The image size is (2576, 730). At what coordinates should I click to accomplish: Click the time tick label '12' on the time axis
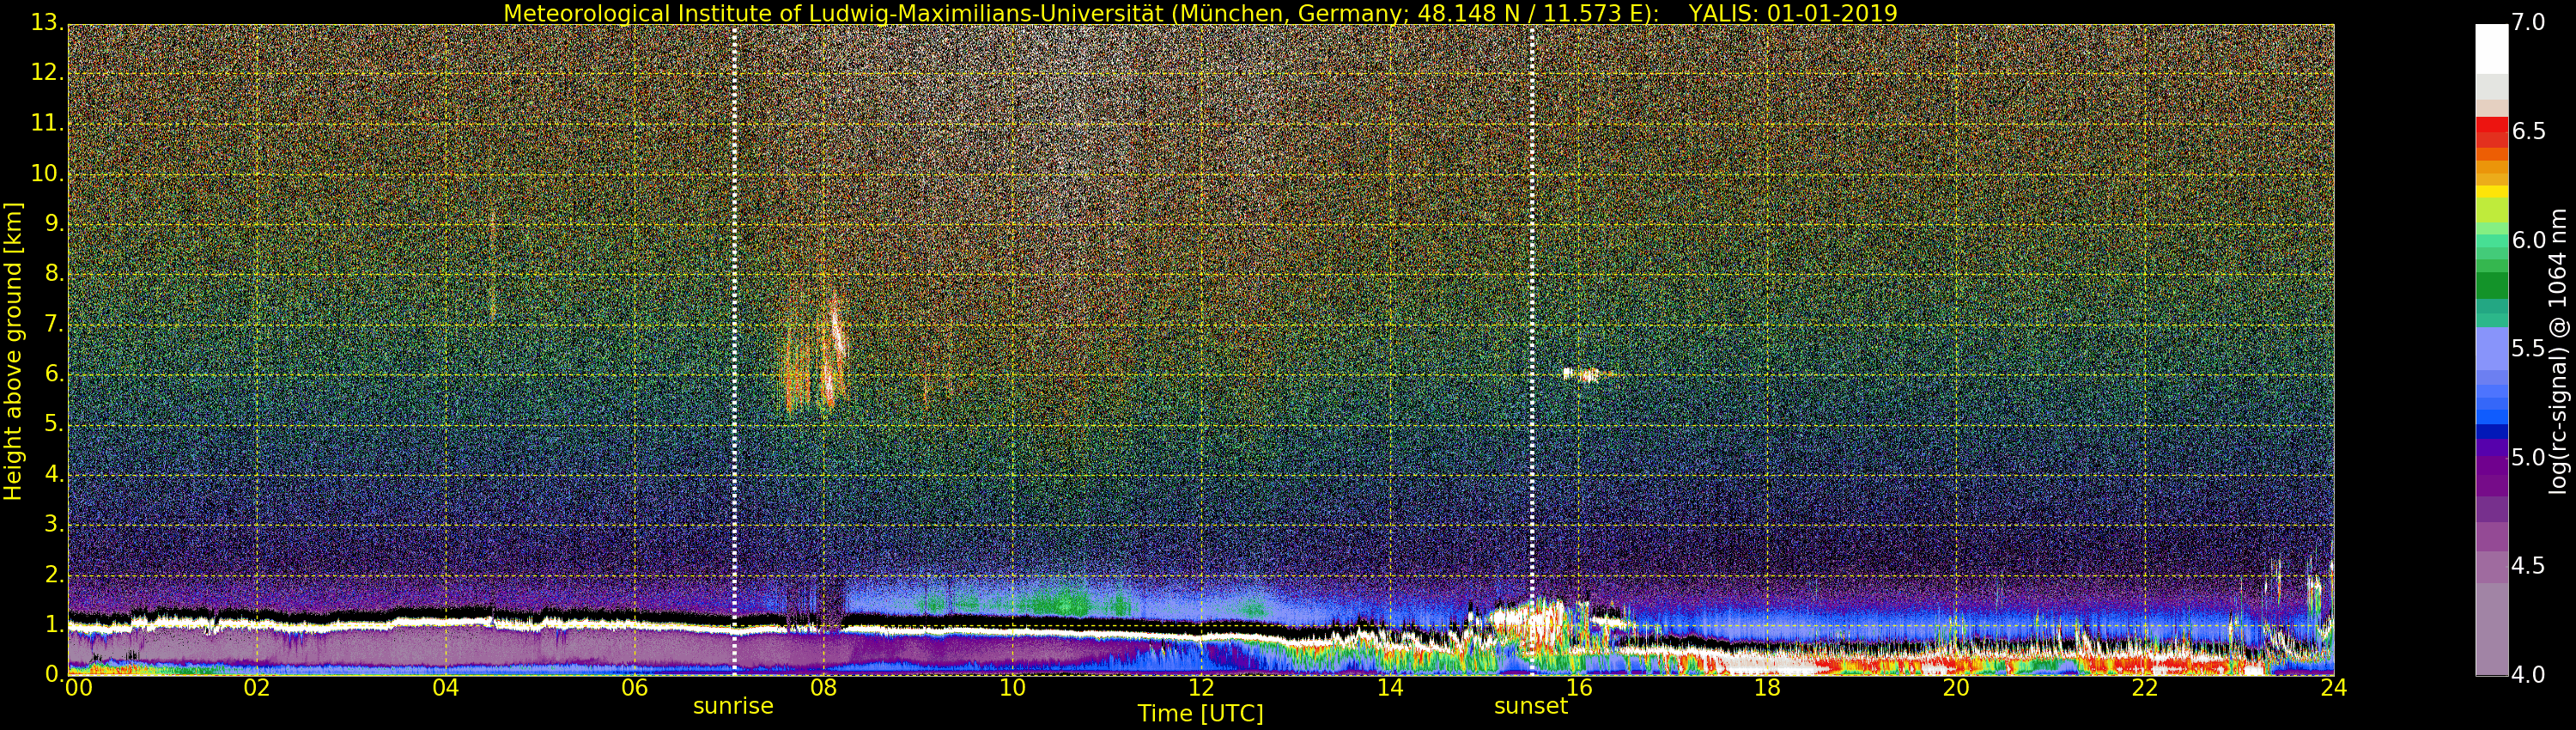[1201, 688]
